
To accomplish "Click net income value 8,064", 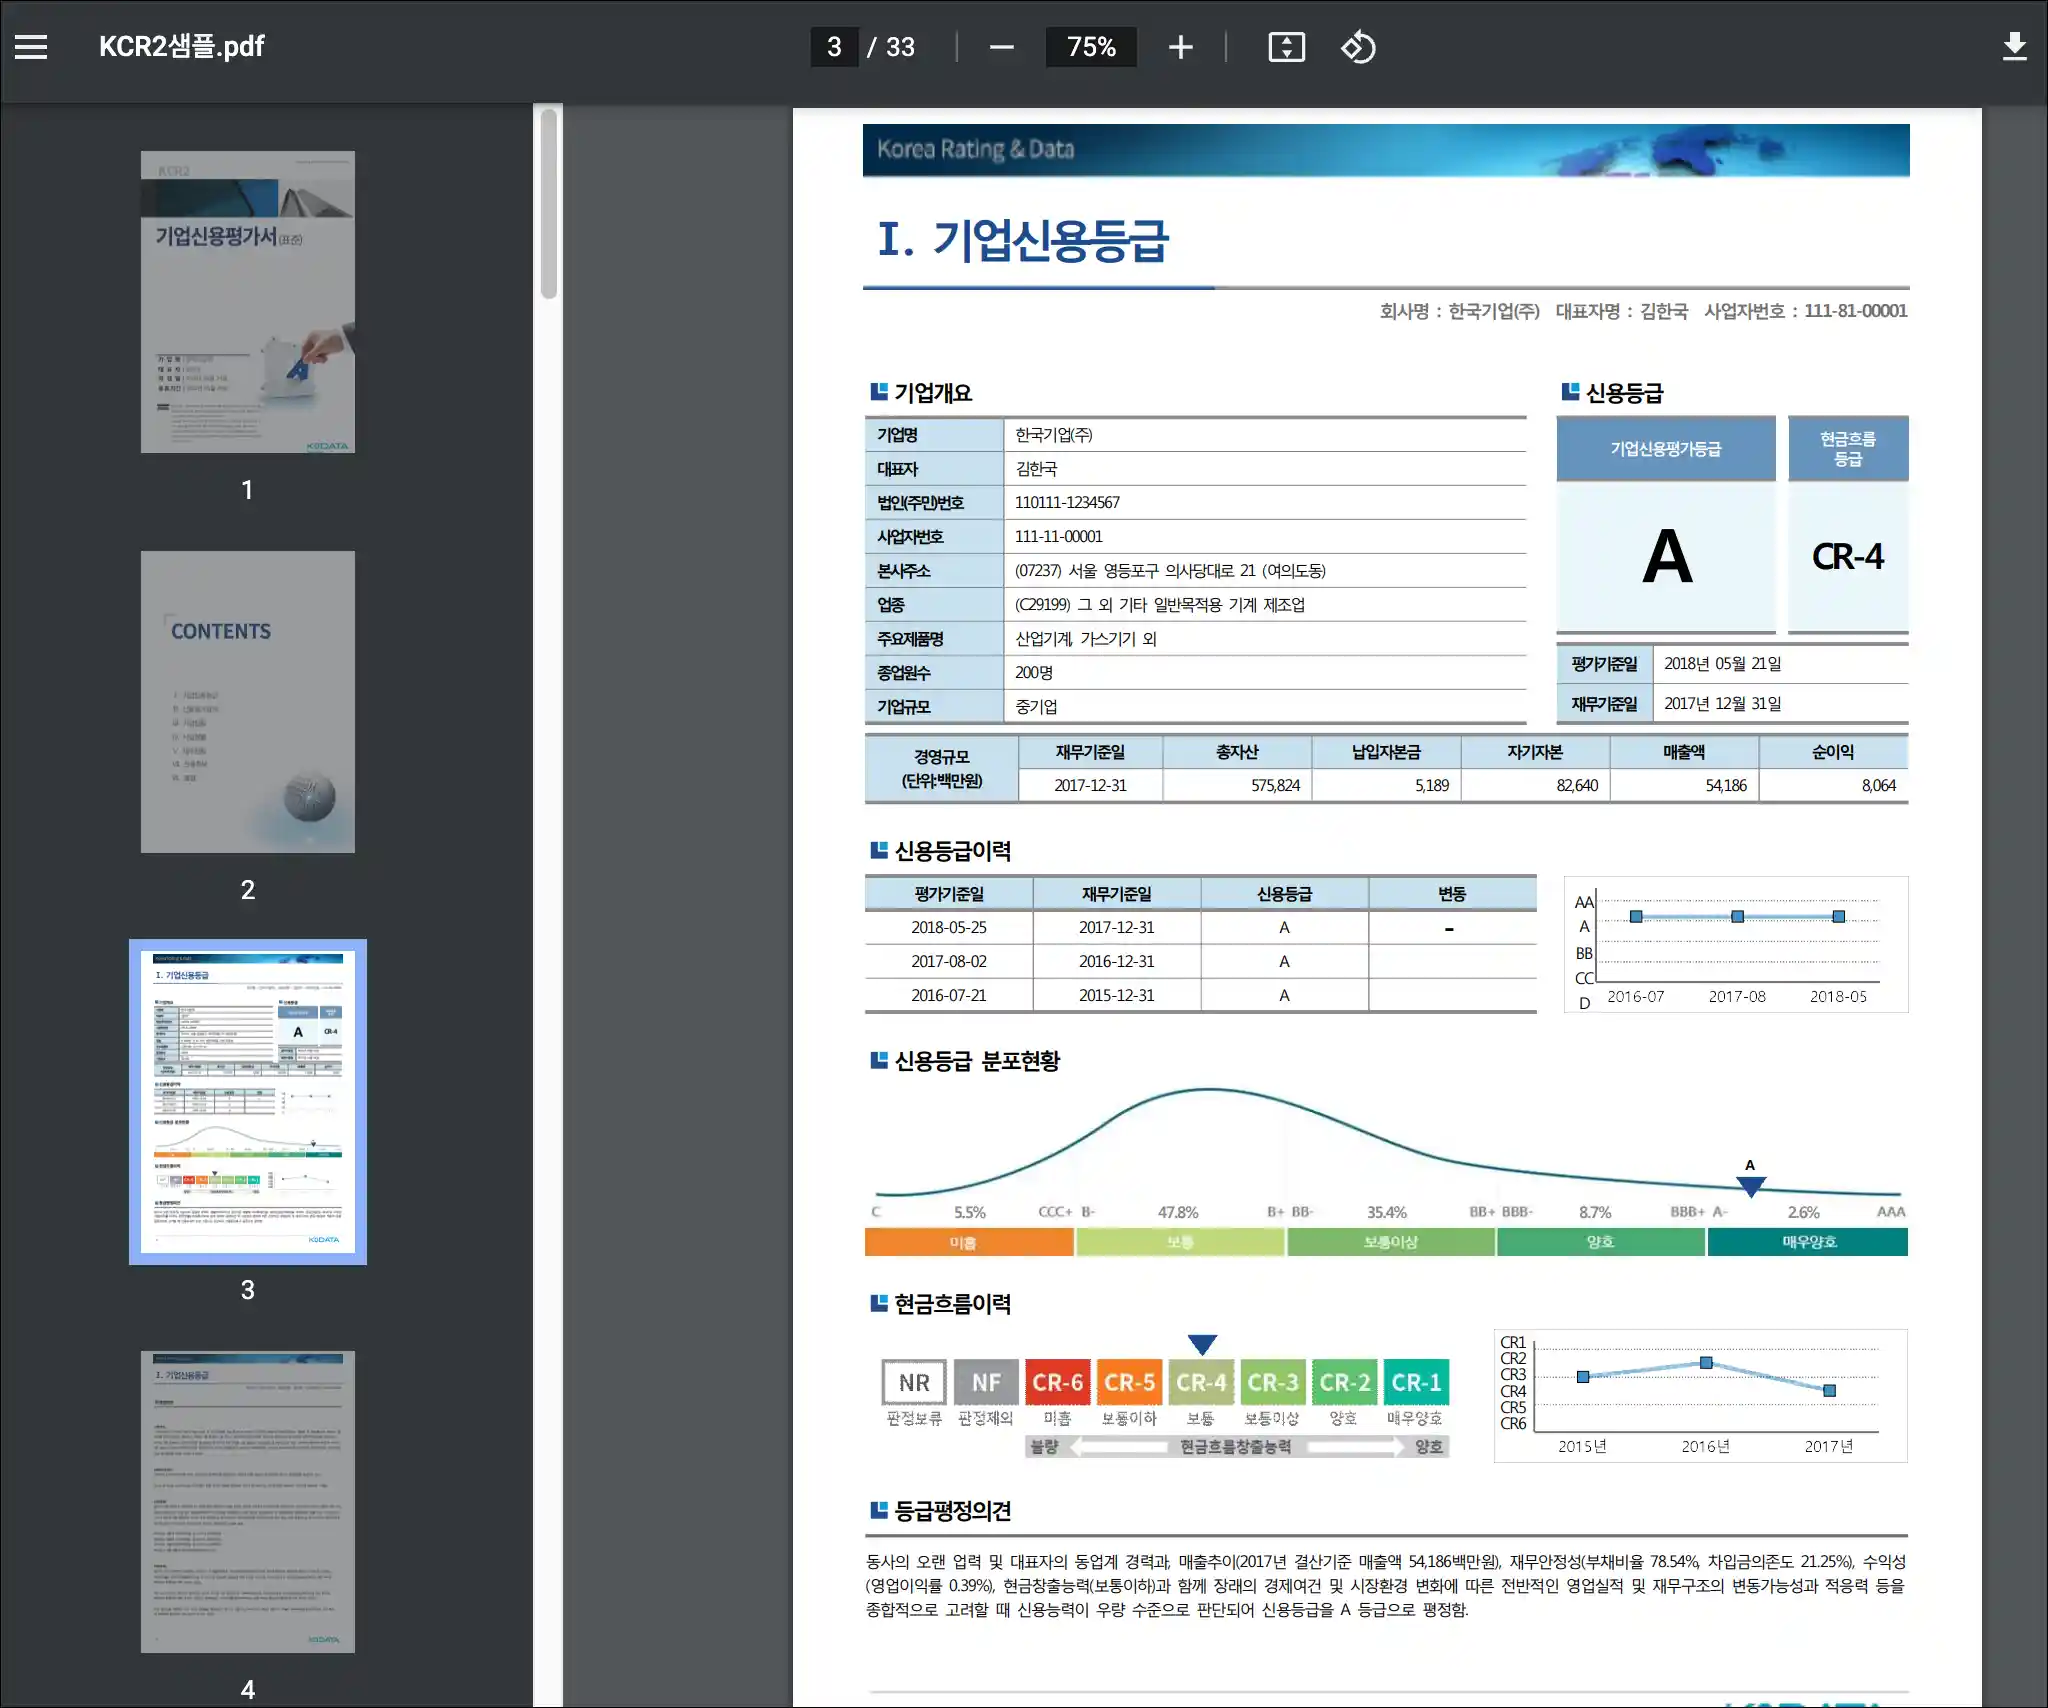I will coord(1878,786).
